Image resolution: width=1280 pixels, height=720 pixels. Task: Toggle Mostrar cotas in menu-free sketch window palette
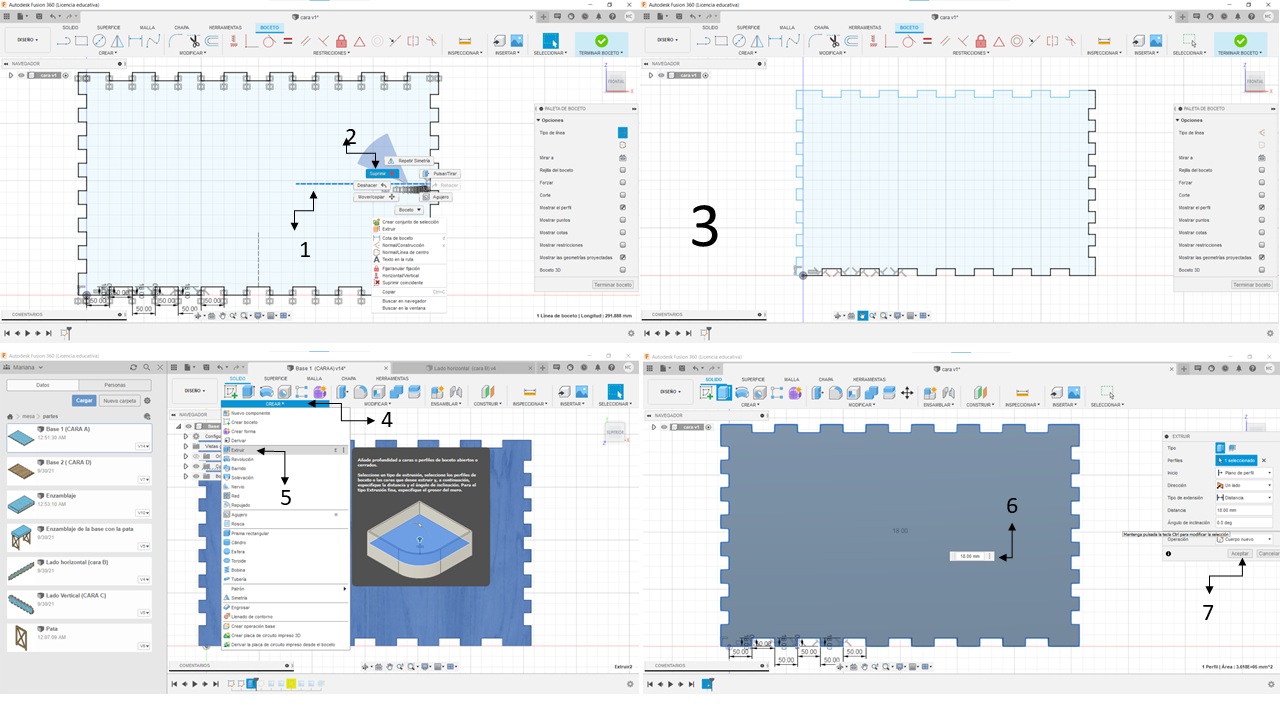1262,232
